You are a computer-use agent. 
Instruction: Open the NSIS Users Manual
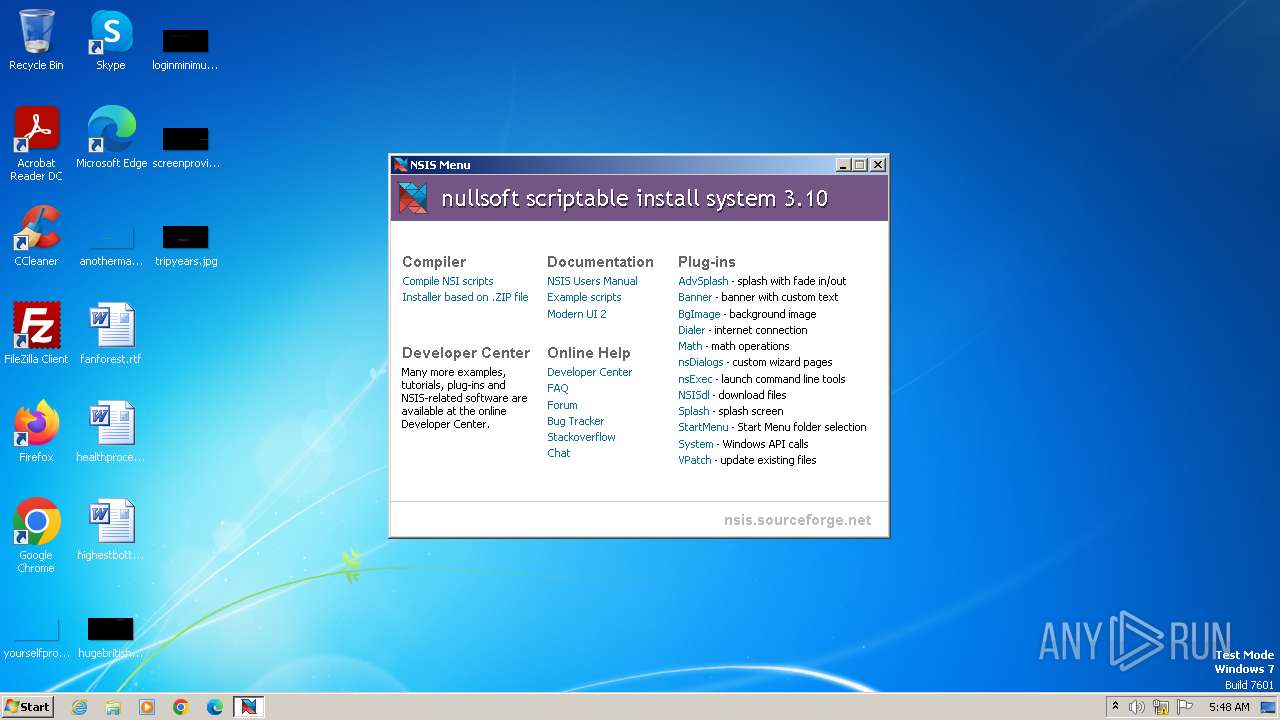[x=592, y=281]
